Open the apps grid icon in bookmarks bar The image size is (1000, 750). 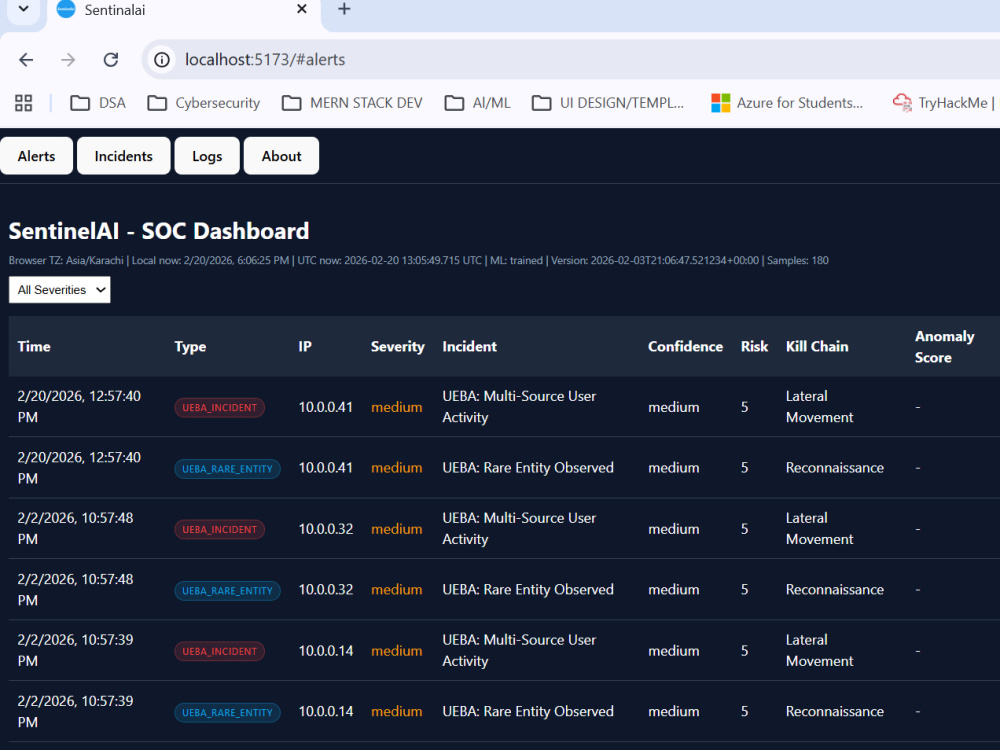(24, 103)
